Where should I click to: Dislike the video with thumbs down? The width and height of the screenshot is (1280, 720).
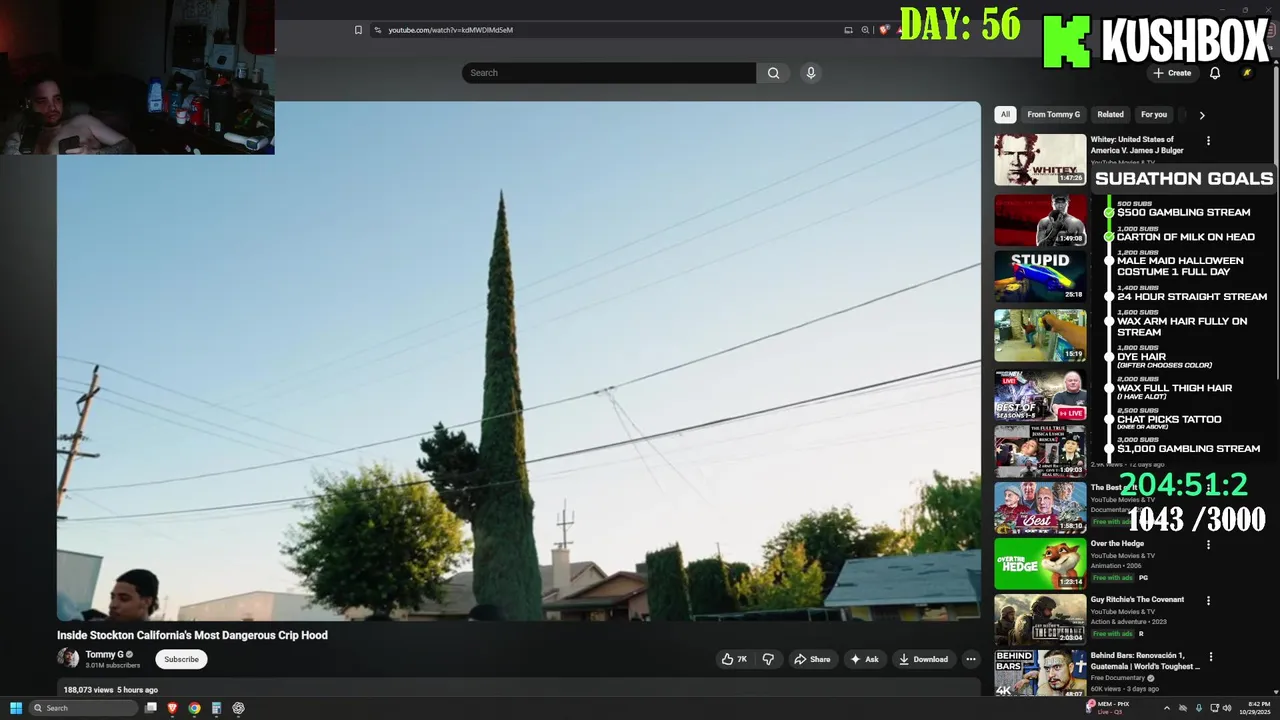[768, 659]
